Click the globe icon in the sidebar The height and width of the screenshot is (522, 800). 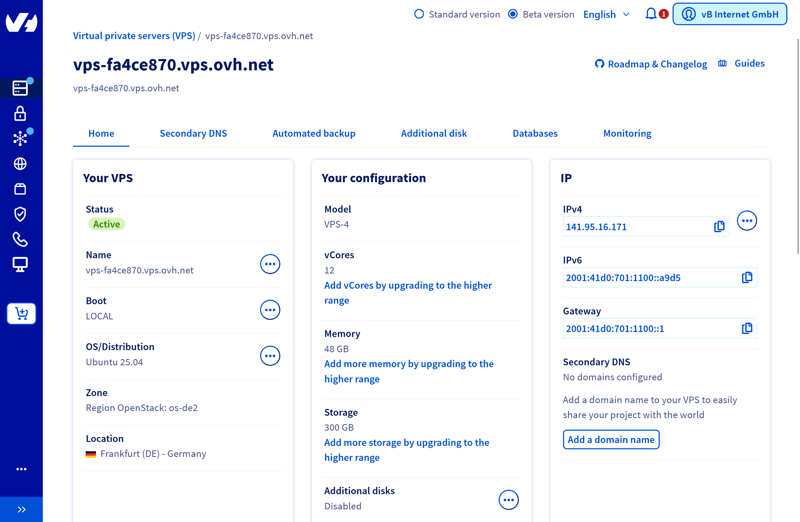[x=20, y=164]
